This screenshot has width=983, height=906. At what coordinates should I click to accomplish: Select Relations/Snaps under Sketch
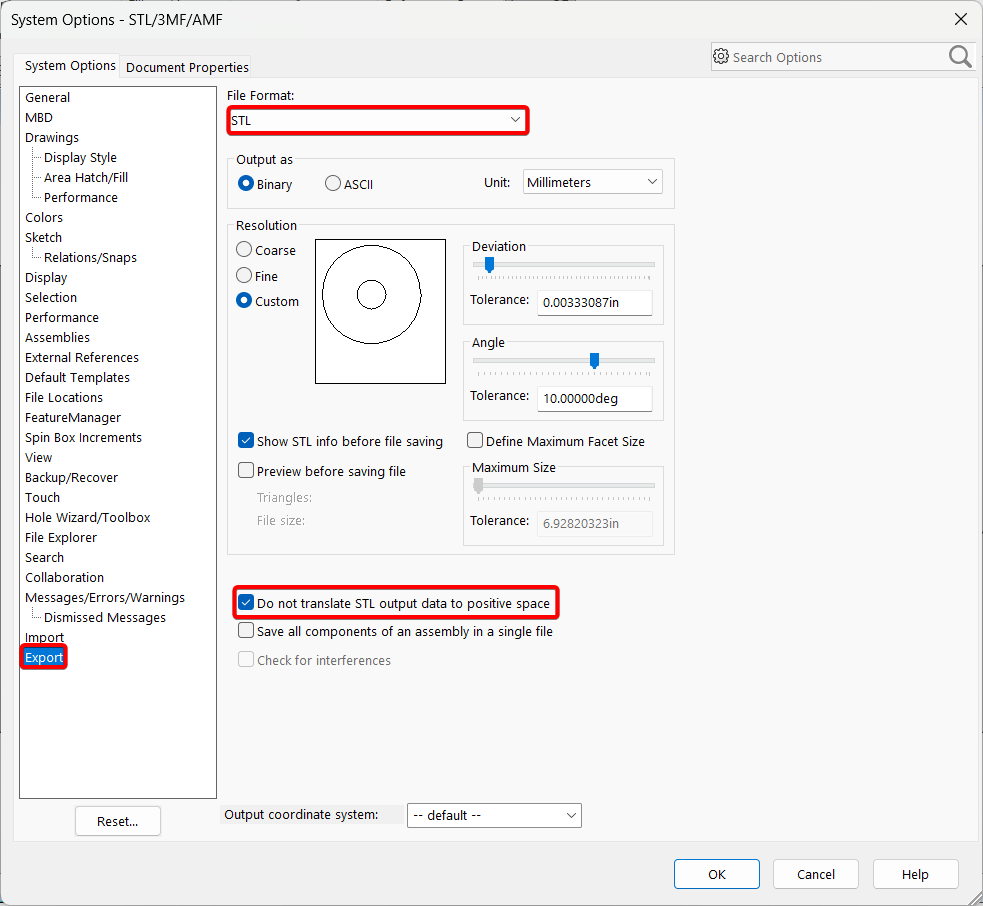click(90, 258)
